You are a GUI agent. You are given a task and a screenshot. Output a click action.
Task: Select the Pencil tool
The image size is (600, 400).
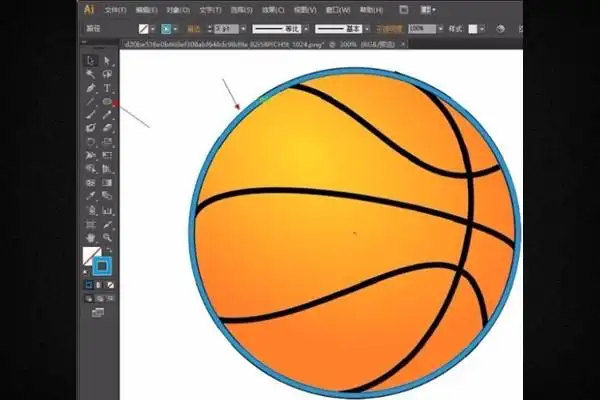pos(107,115)
